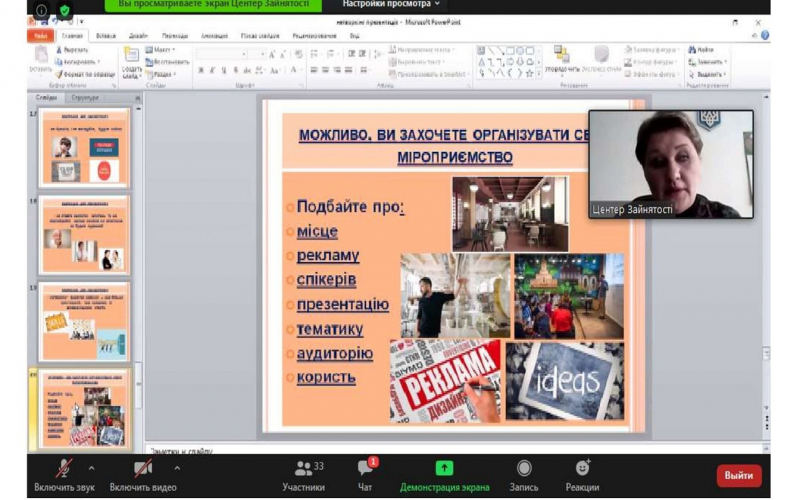Toggle strikethrough text formatting
This screenshot has height=500, width=800.
pyautogui.click(x=247, y=70)
